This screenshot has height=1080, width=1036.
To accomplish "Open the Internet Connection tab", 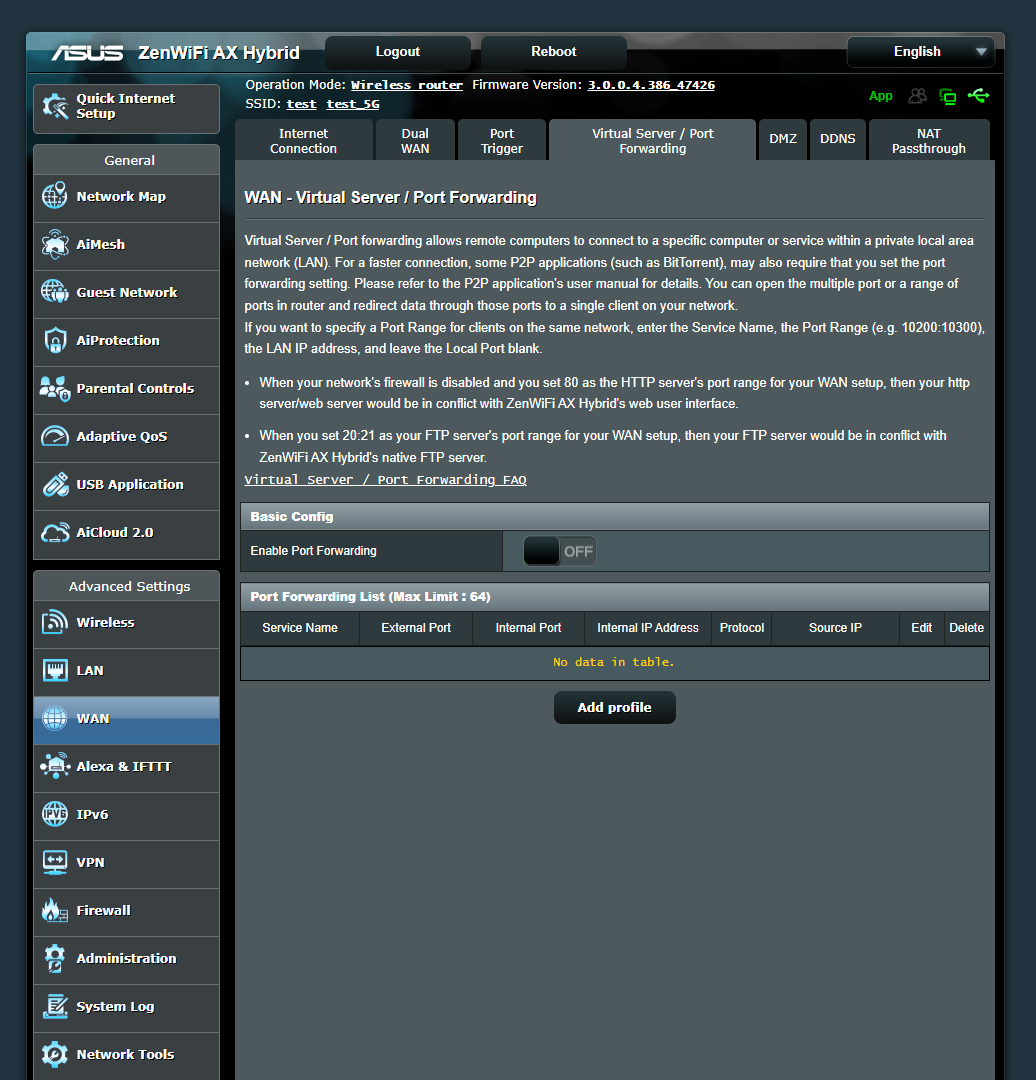I will (303, 139).
